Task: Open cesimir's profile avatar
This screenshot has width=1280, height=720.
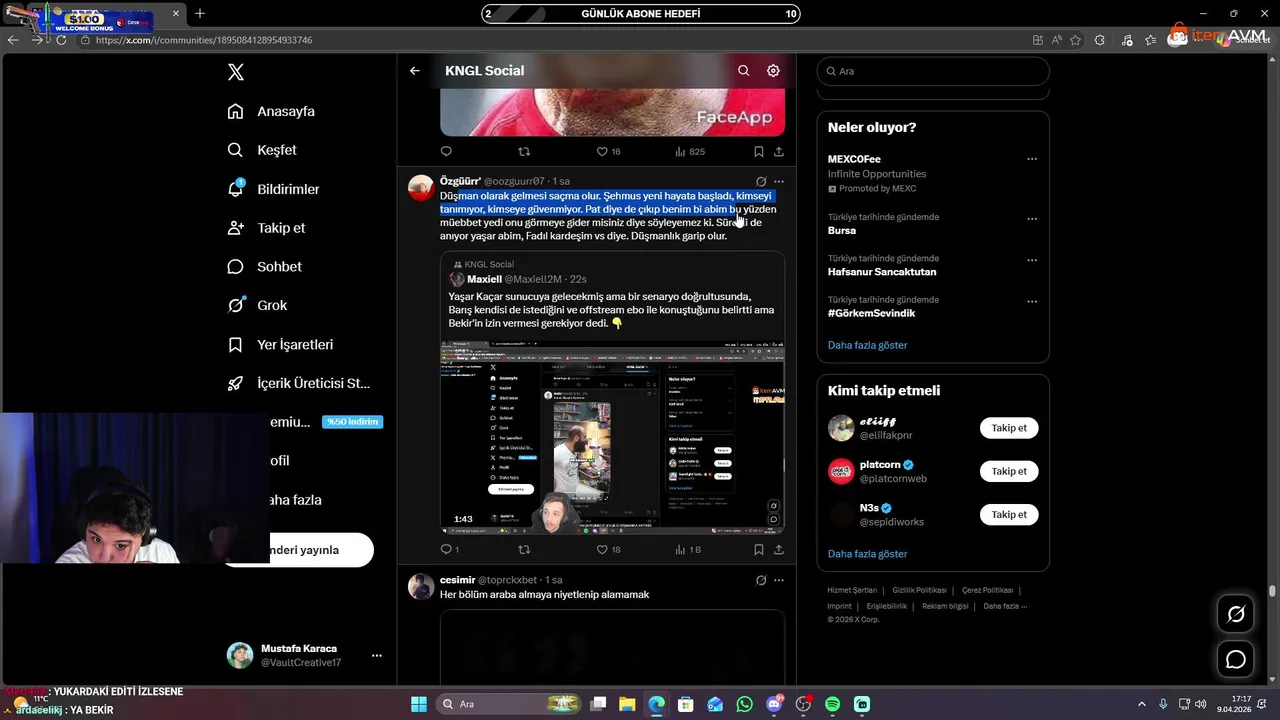Action: coord(421,586)
